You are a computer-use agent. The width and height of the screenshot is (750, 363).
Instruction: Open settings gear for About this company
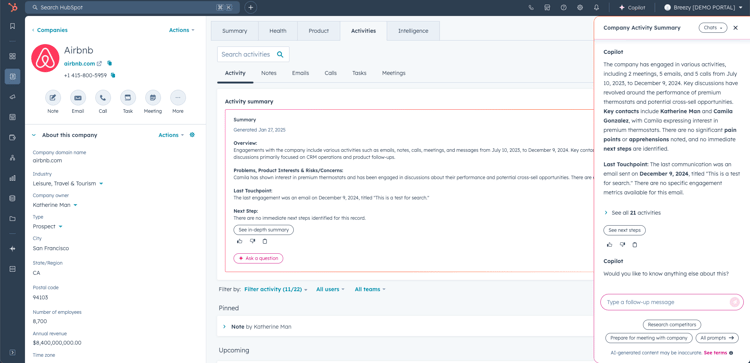click(192, 135)
